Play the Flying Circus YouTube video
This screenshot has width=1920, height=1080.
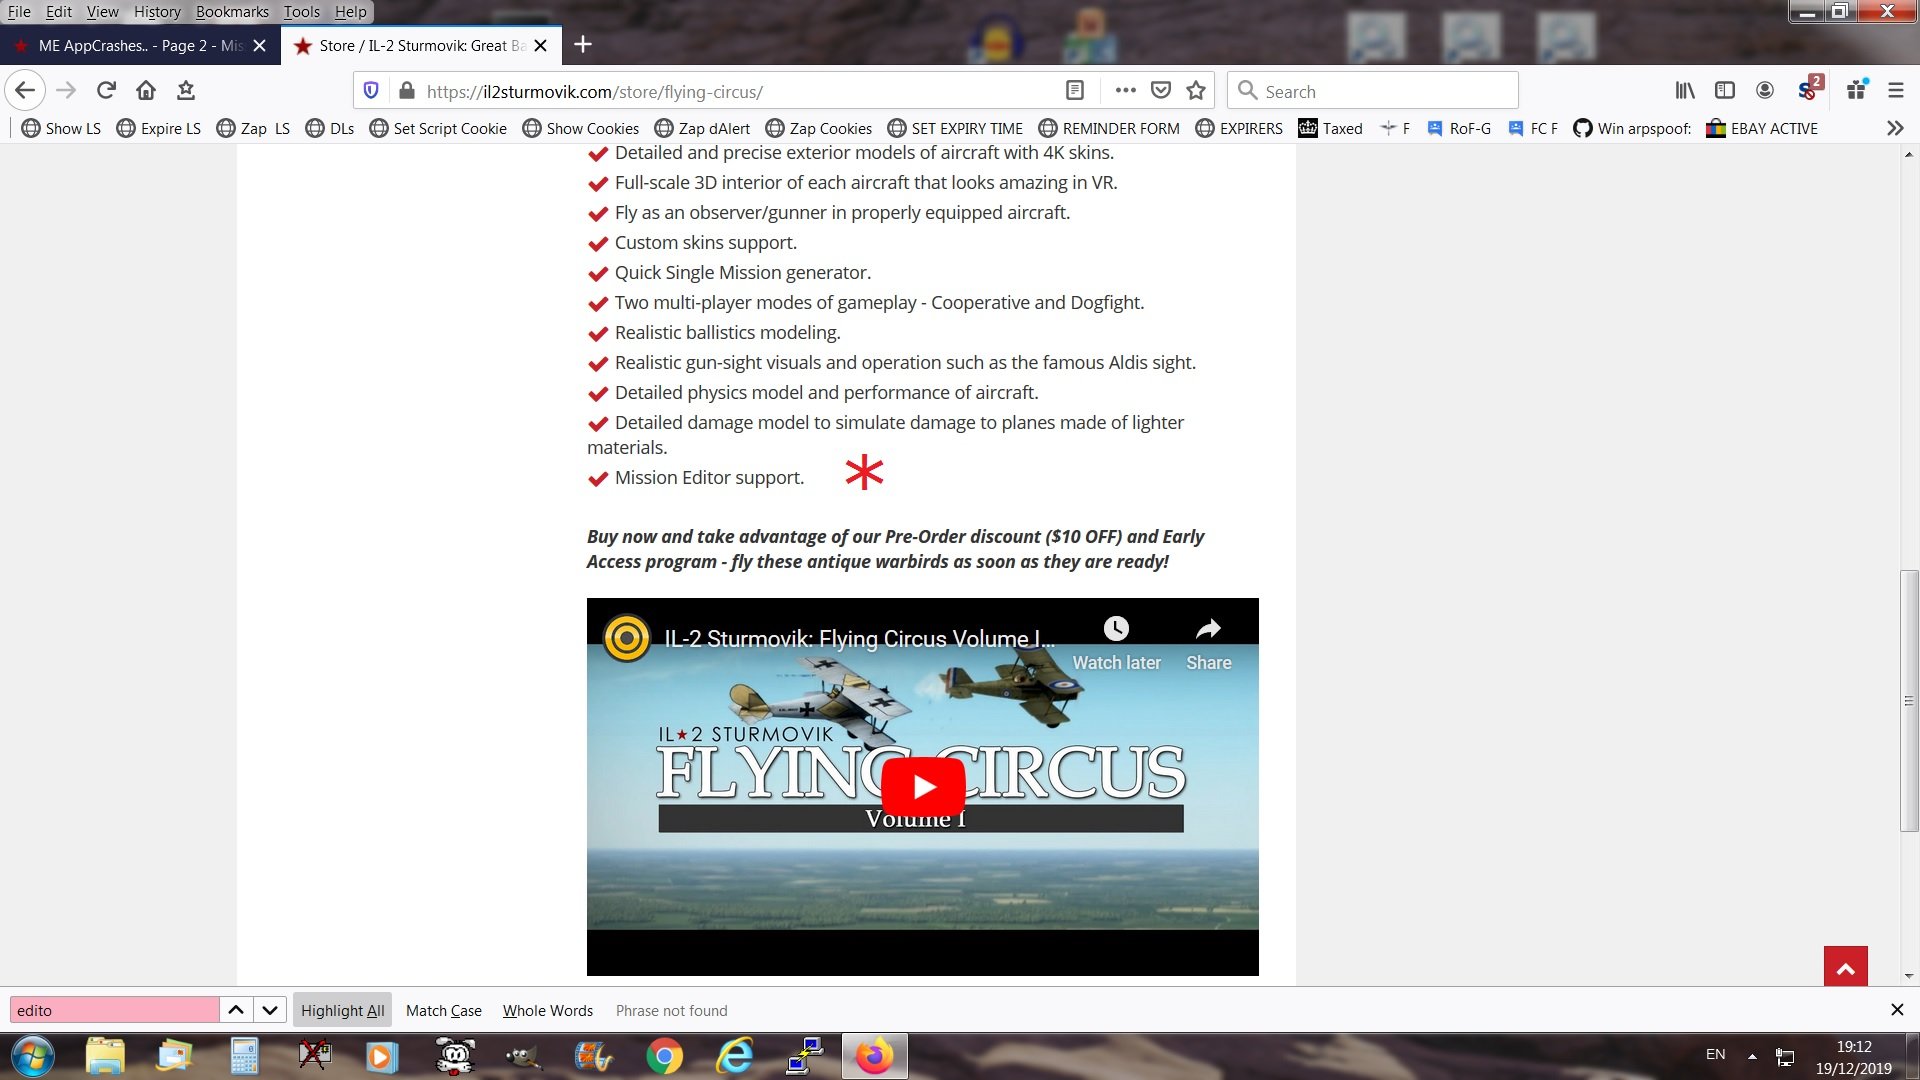click(922, 787)
